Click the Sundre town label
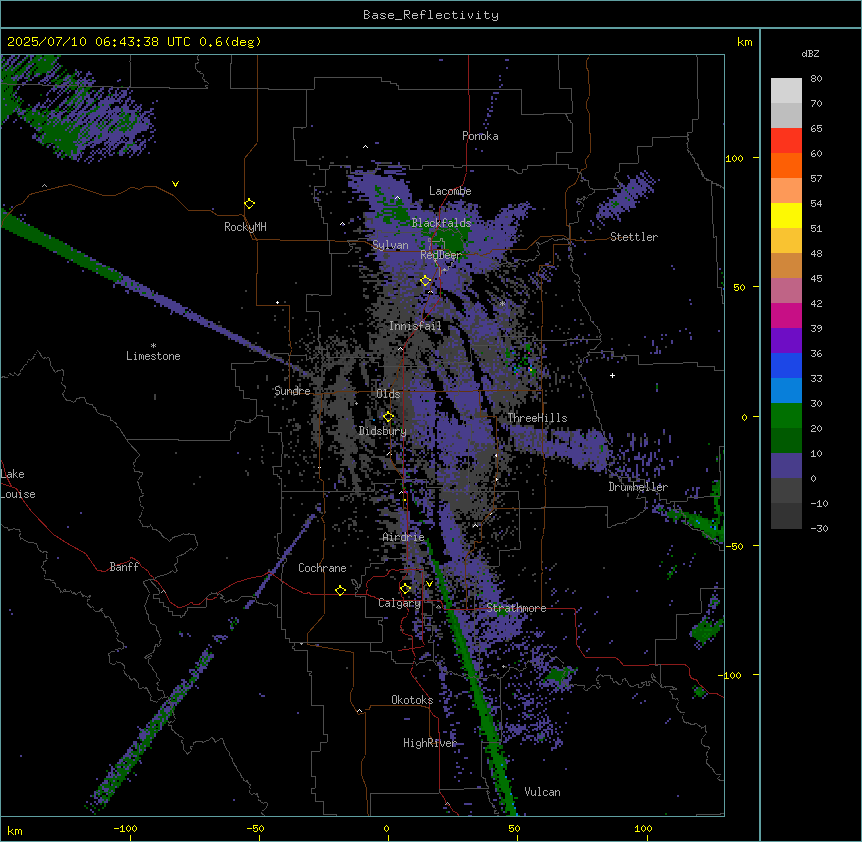The width and height of the screenshot is (862, 842). (x=292, y=391)
